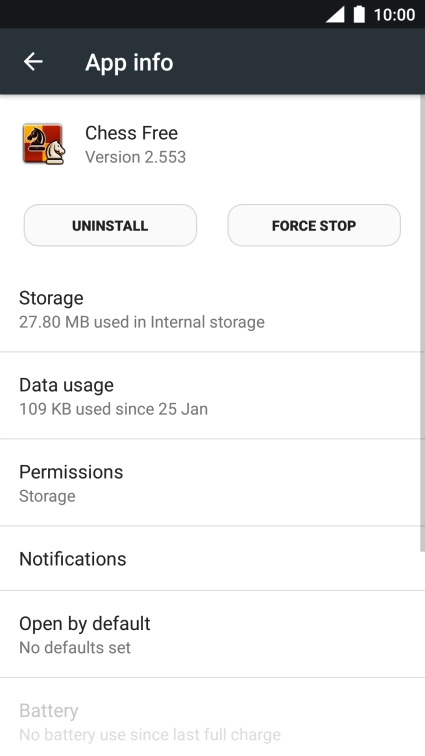Force stop the Chess Free app
425x756 pixels.
coord(314,225)
